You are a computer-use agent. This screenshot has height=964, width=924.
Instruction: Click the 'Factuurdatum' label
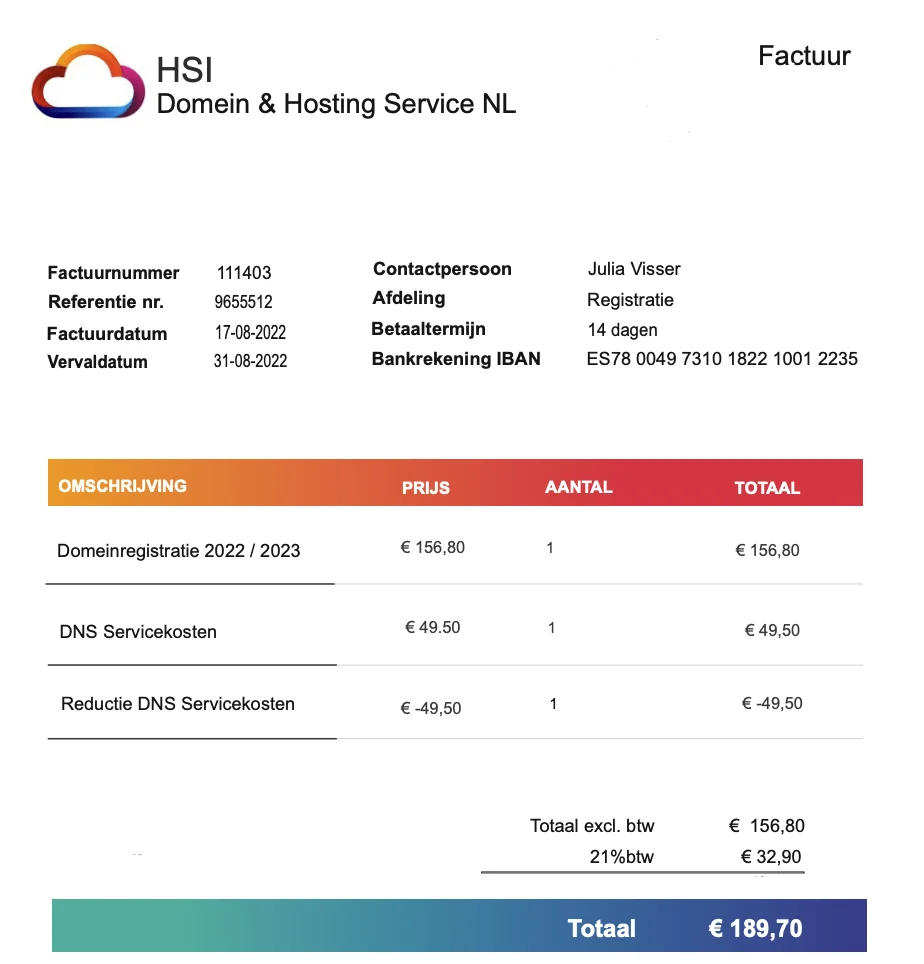point(107,334)
